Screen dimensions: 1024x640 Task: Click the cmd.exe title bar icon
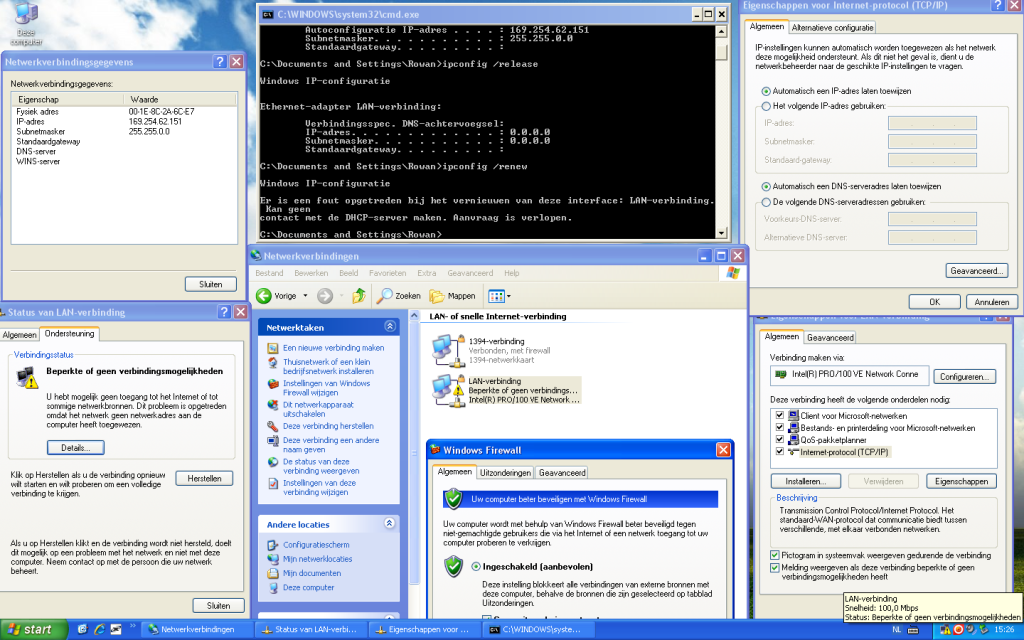pyautogui.click(x=268, y=14)
